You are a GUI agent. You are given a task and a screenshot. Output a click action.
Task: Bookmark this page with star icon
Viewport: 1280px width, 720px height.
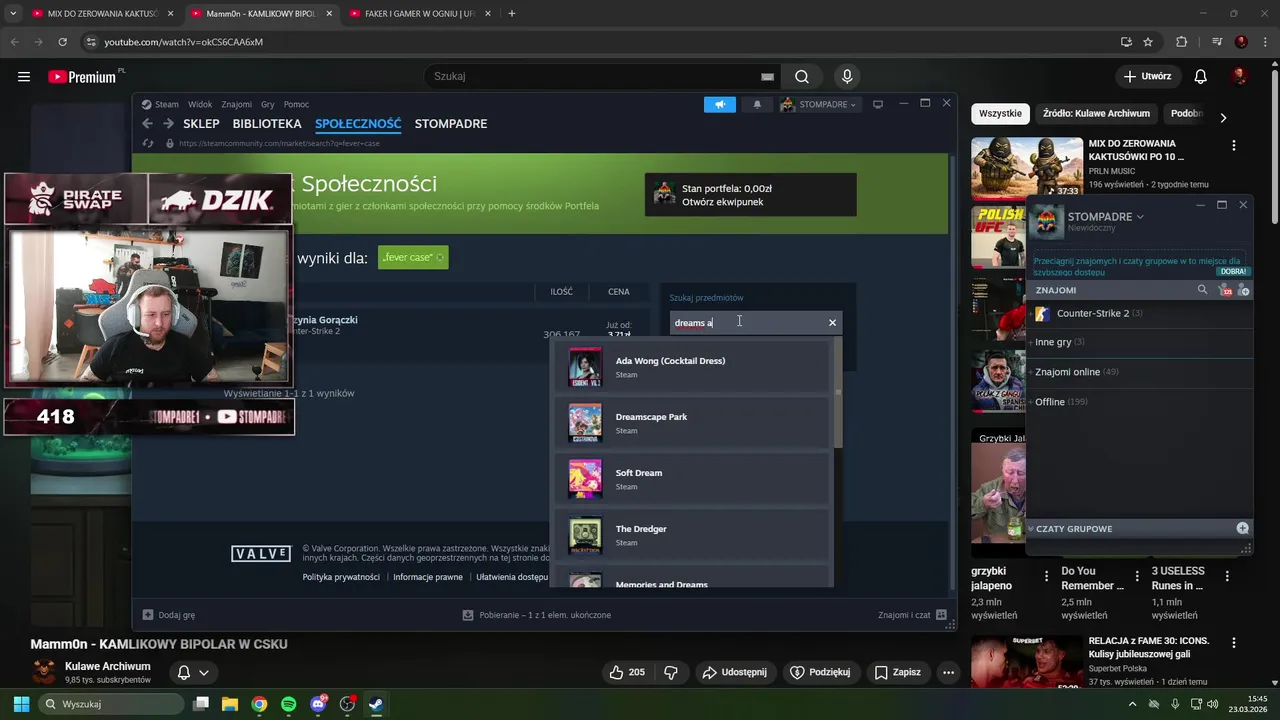point(1148,42)
